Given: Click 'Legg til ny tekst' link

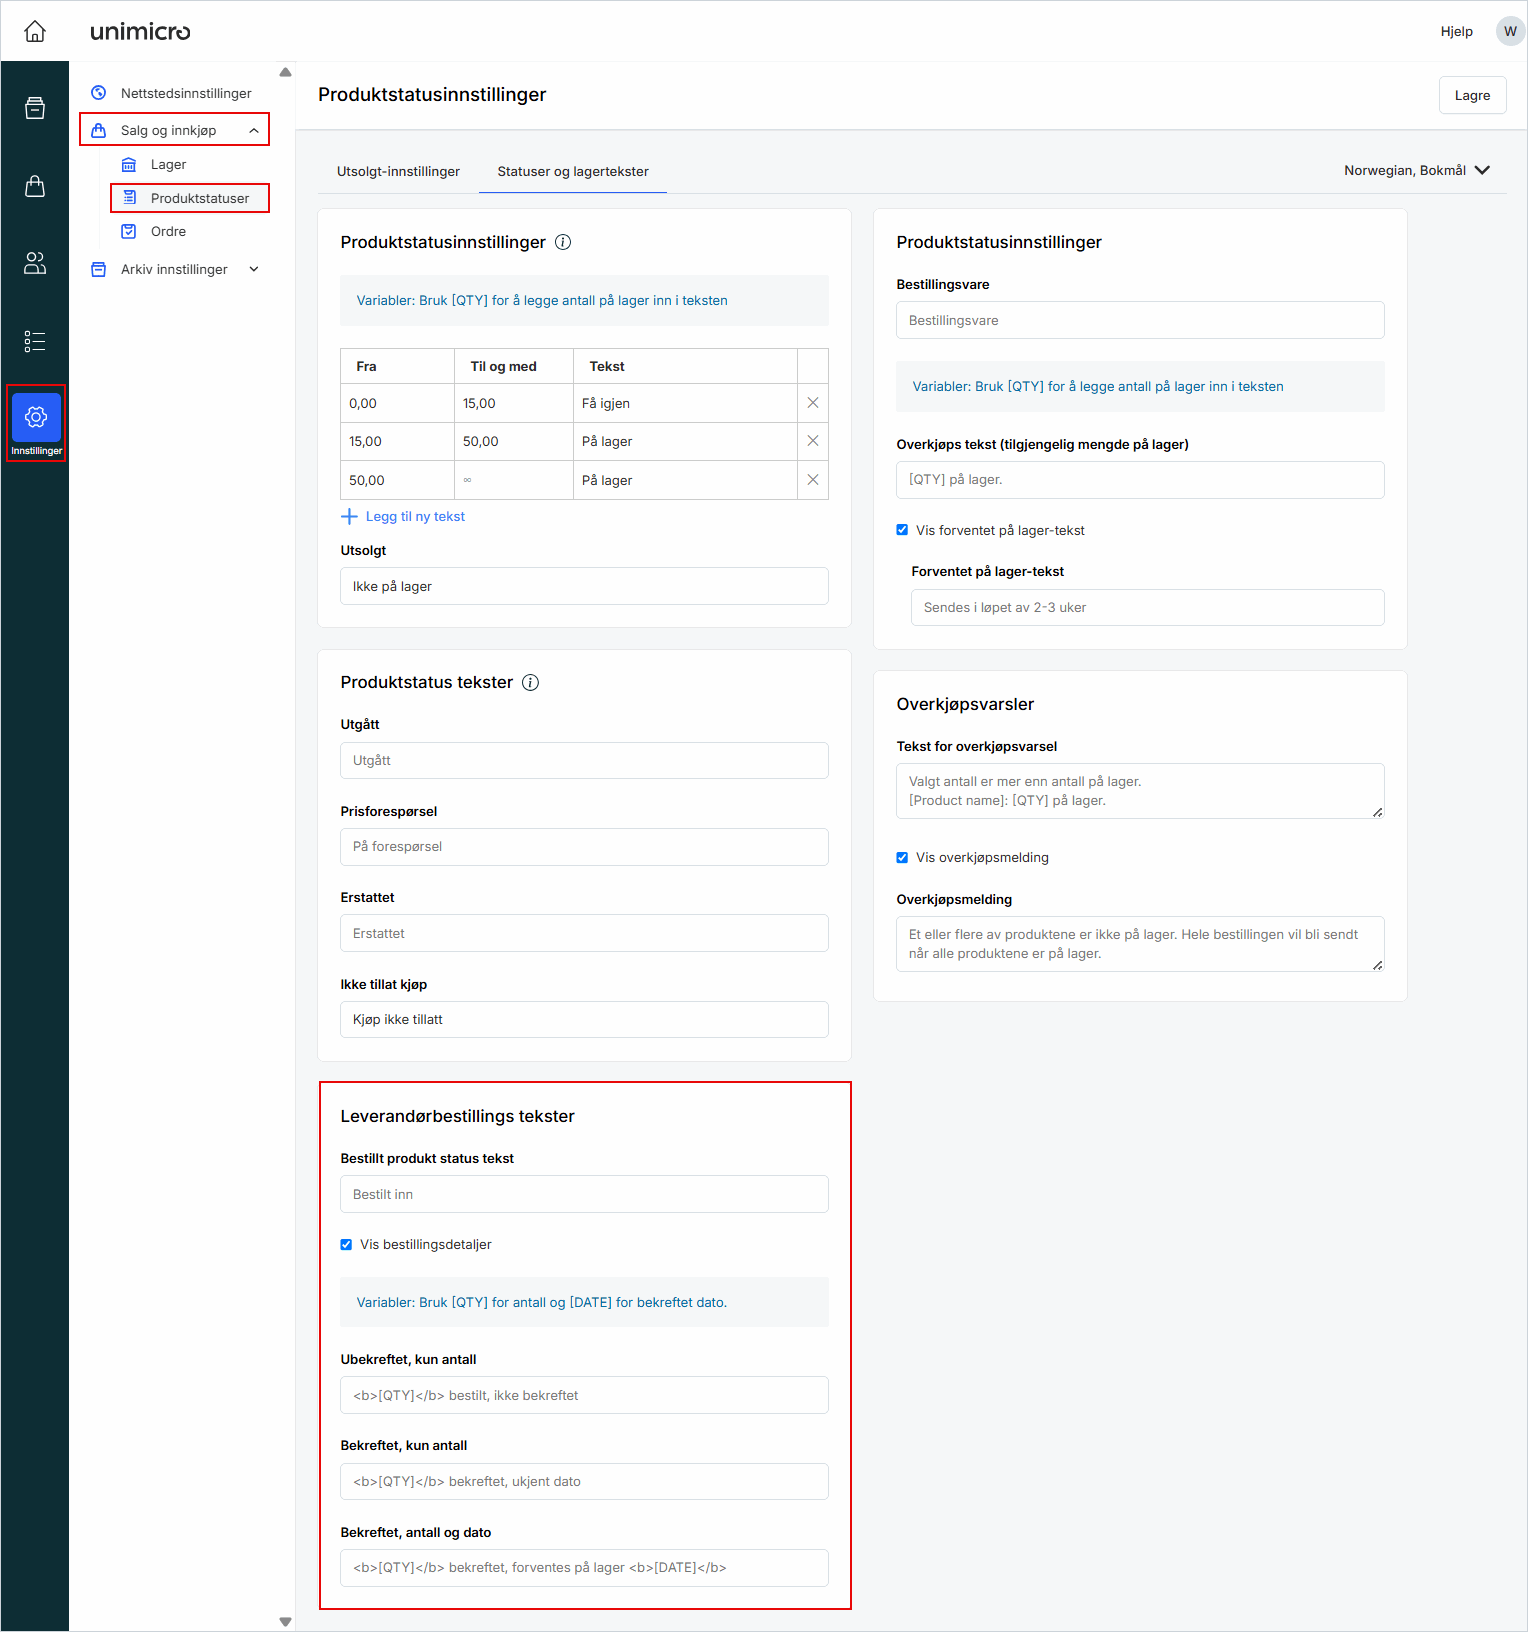Looking at the screenshot, I should point(414,517).
